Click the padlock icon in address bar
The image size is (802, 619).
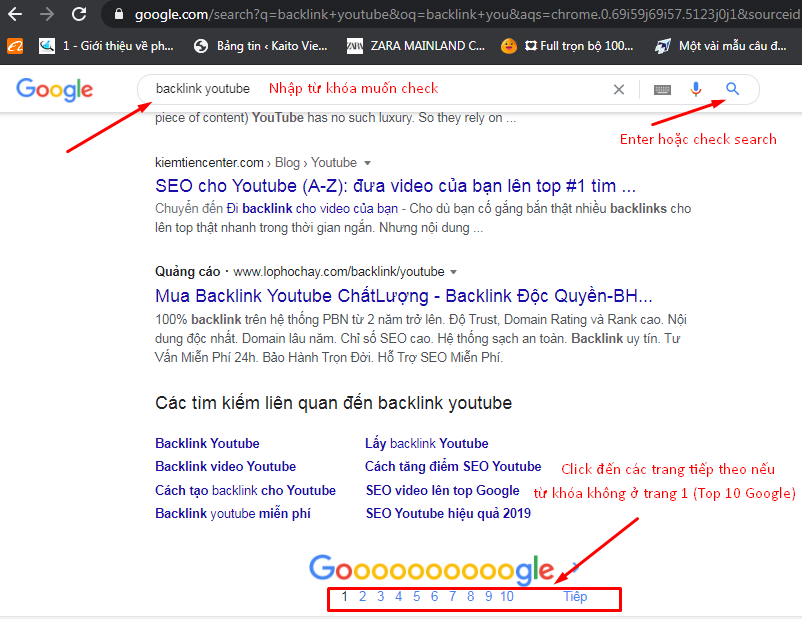(119, 14)
